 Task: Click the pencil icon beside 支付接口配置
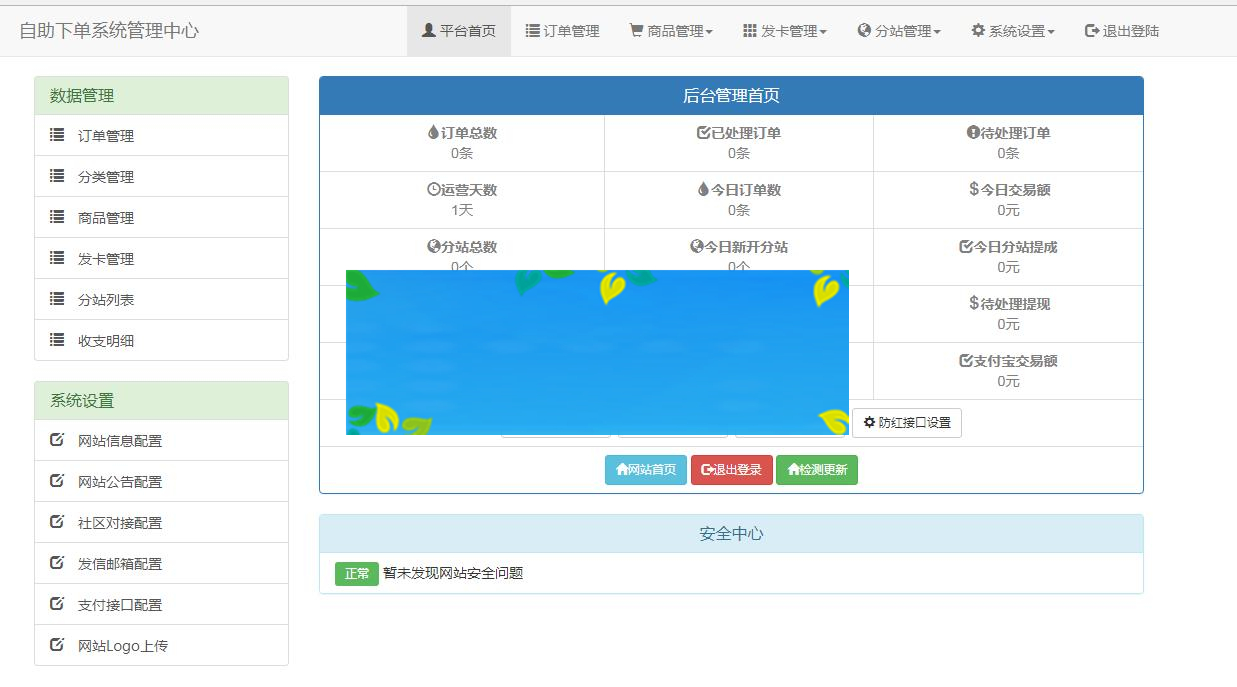click(57, 603)
